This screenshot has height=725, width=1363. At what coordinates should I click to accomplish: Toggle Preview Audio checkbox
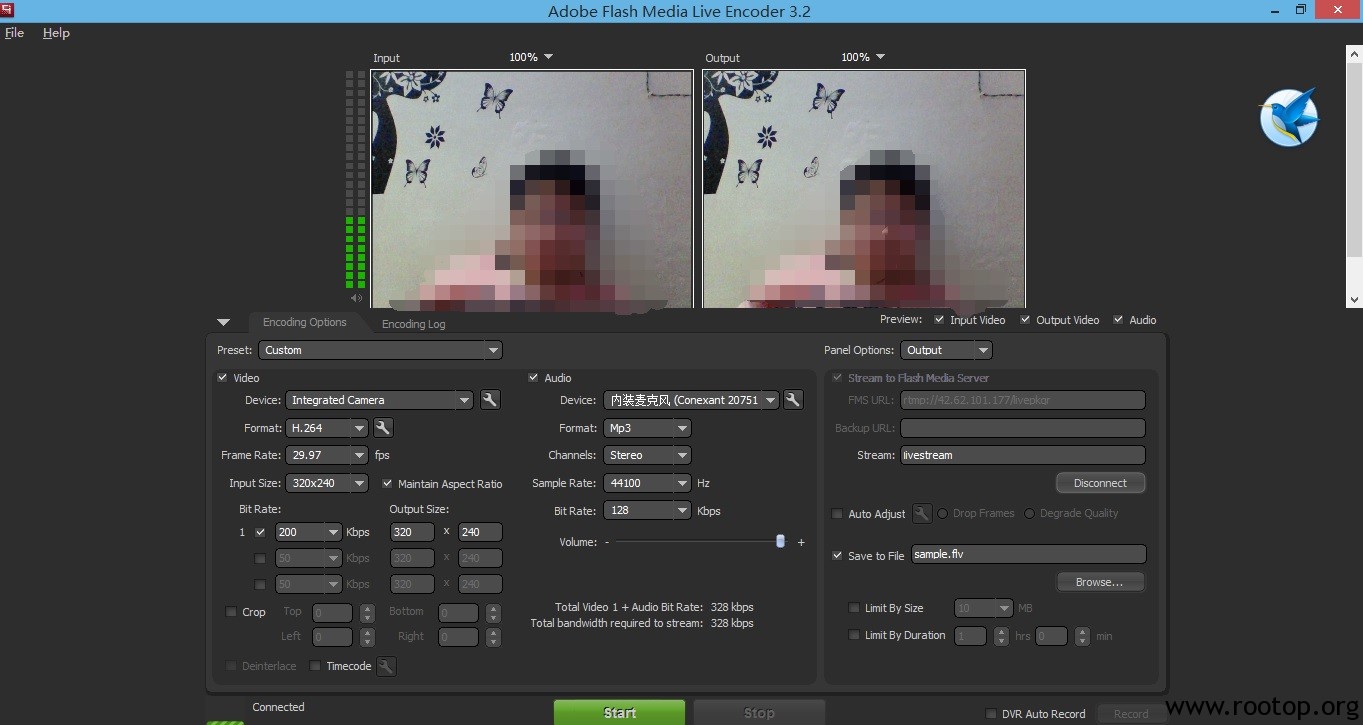point(1118,320)
